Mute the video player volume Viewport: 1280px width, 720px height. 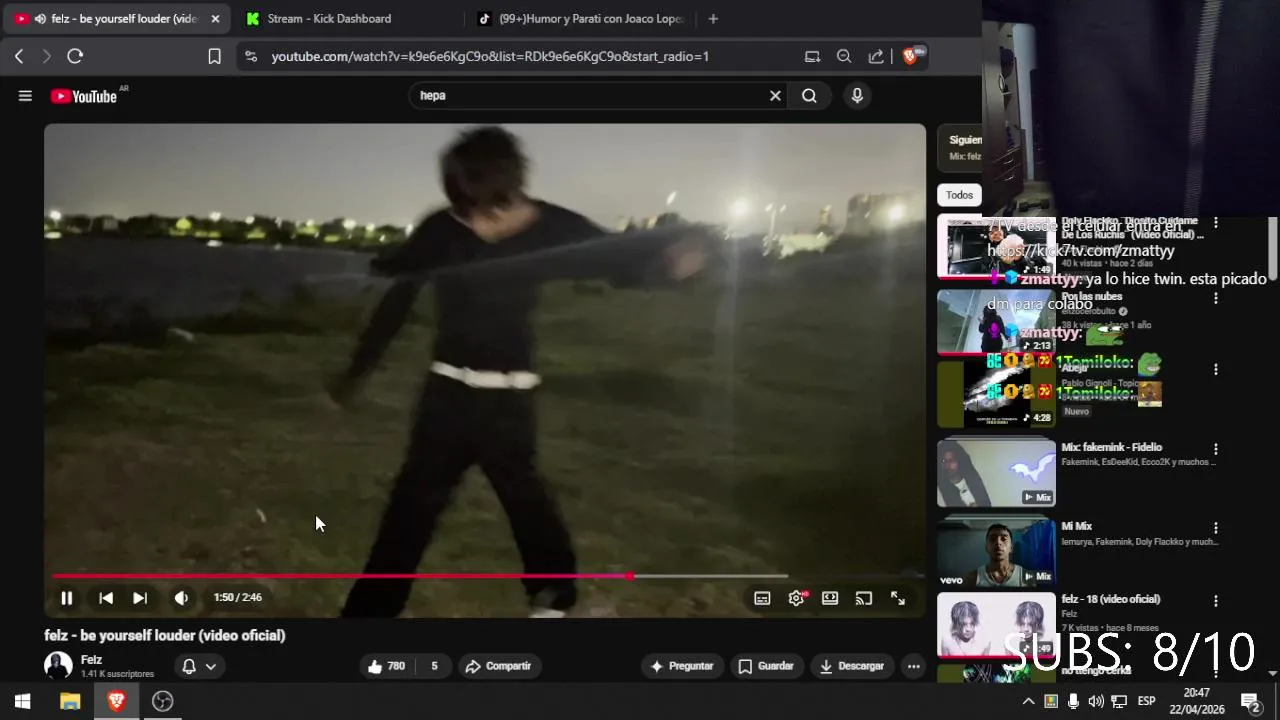[x=181, y=598]
